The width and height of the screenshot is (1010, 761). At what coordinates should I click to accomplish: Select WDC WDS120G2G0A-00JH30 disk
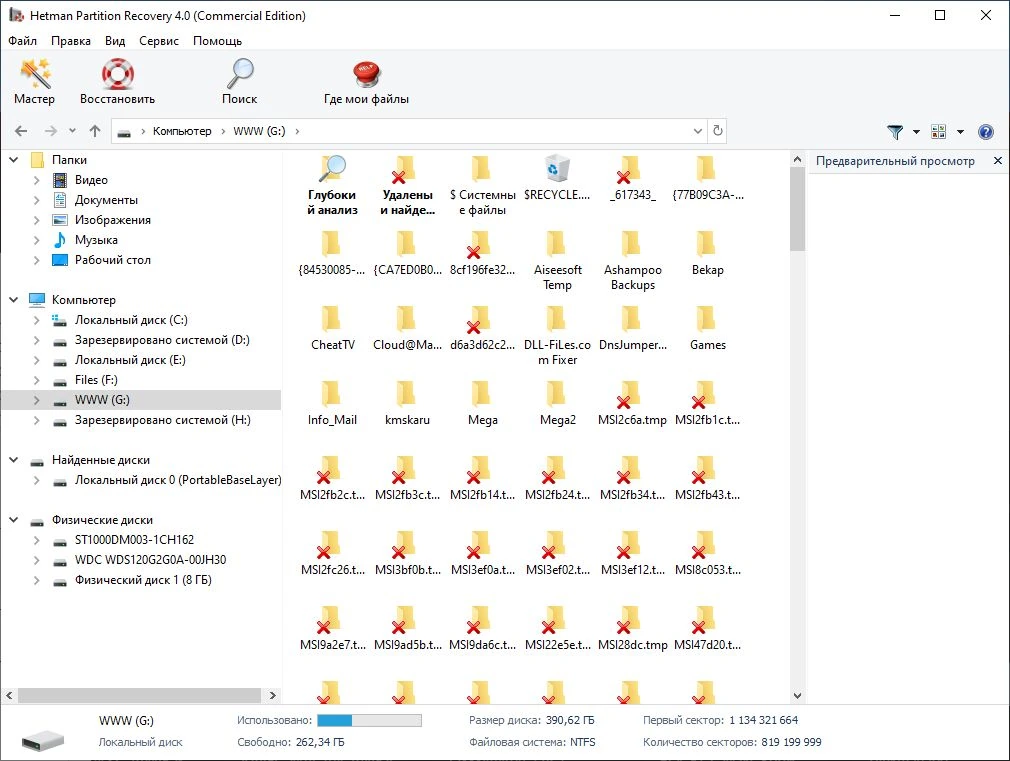click(x=150, y=560)
